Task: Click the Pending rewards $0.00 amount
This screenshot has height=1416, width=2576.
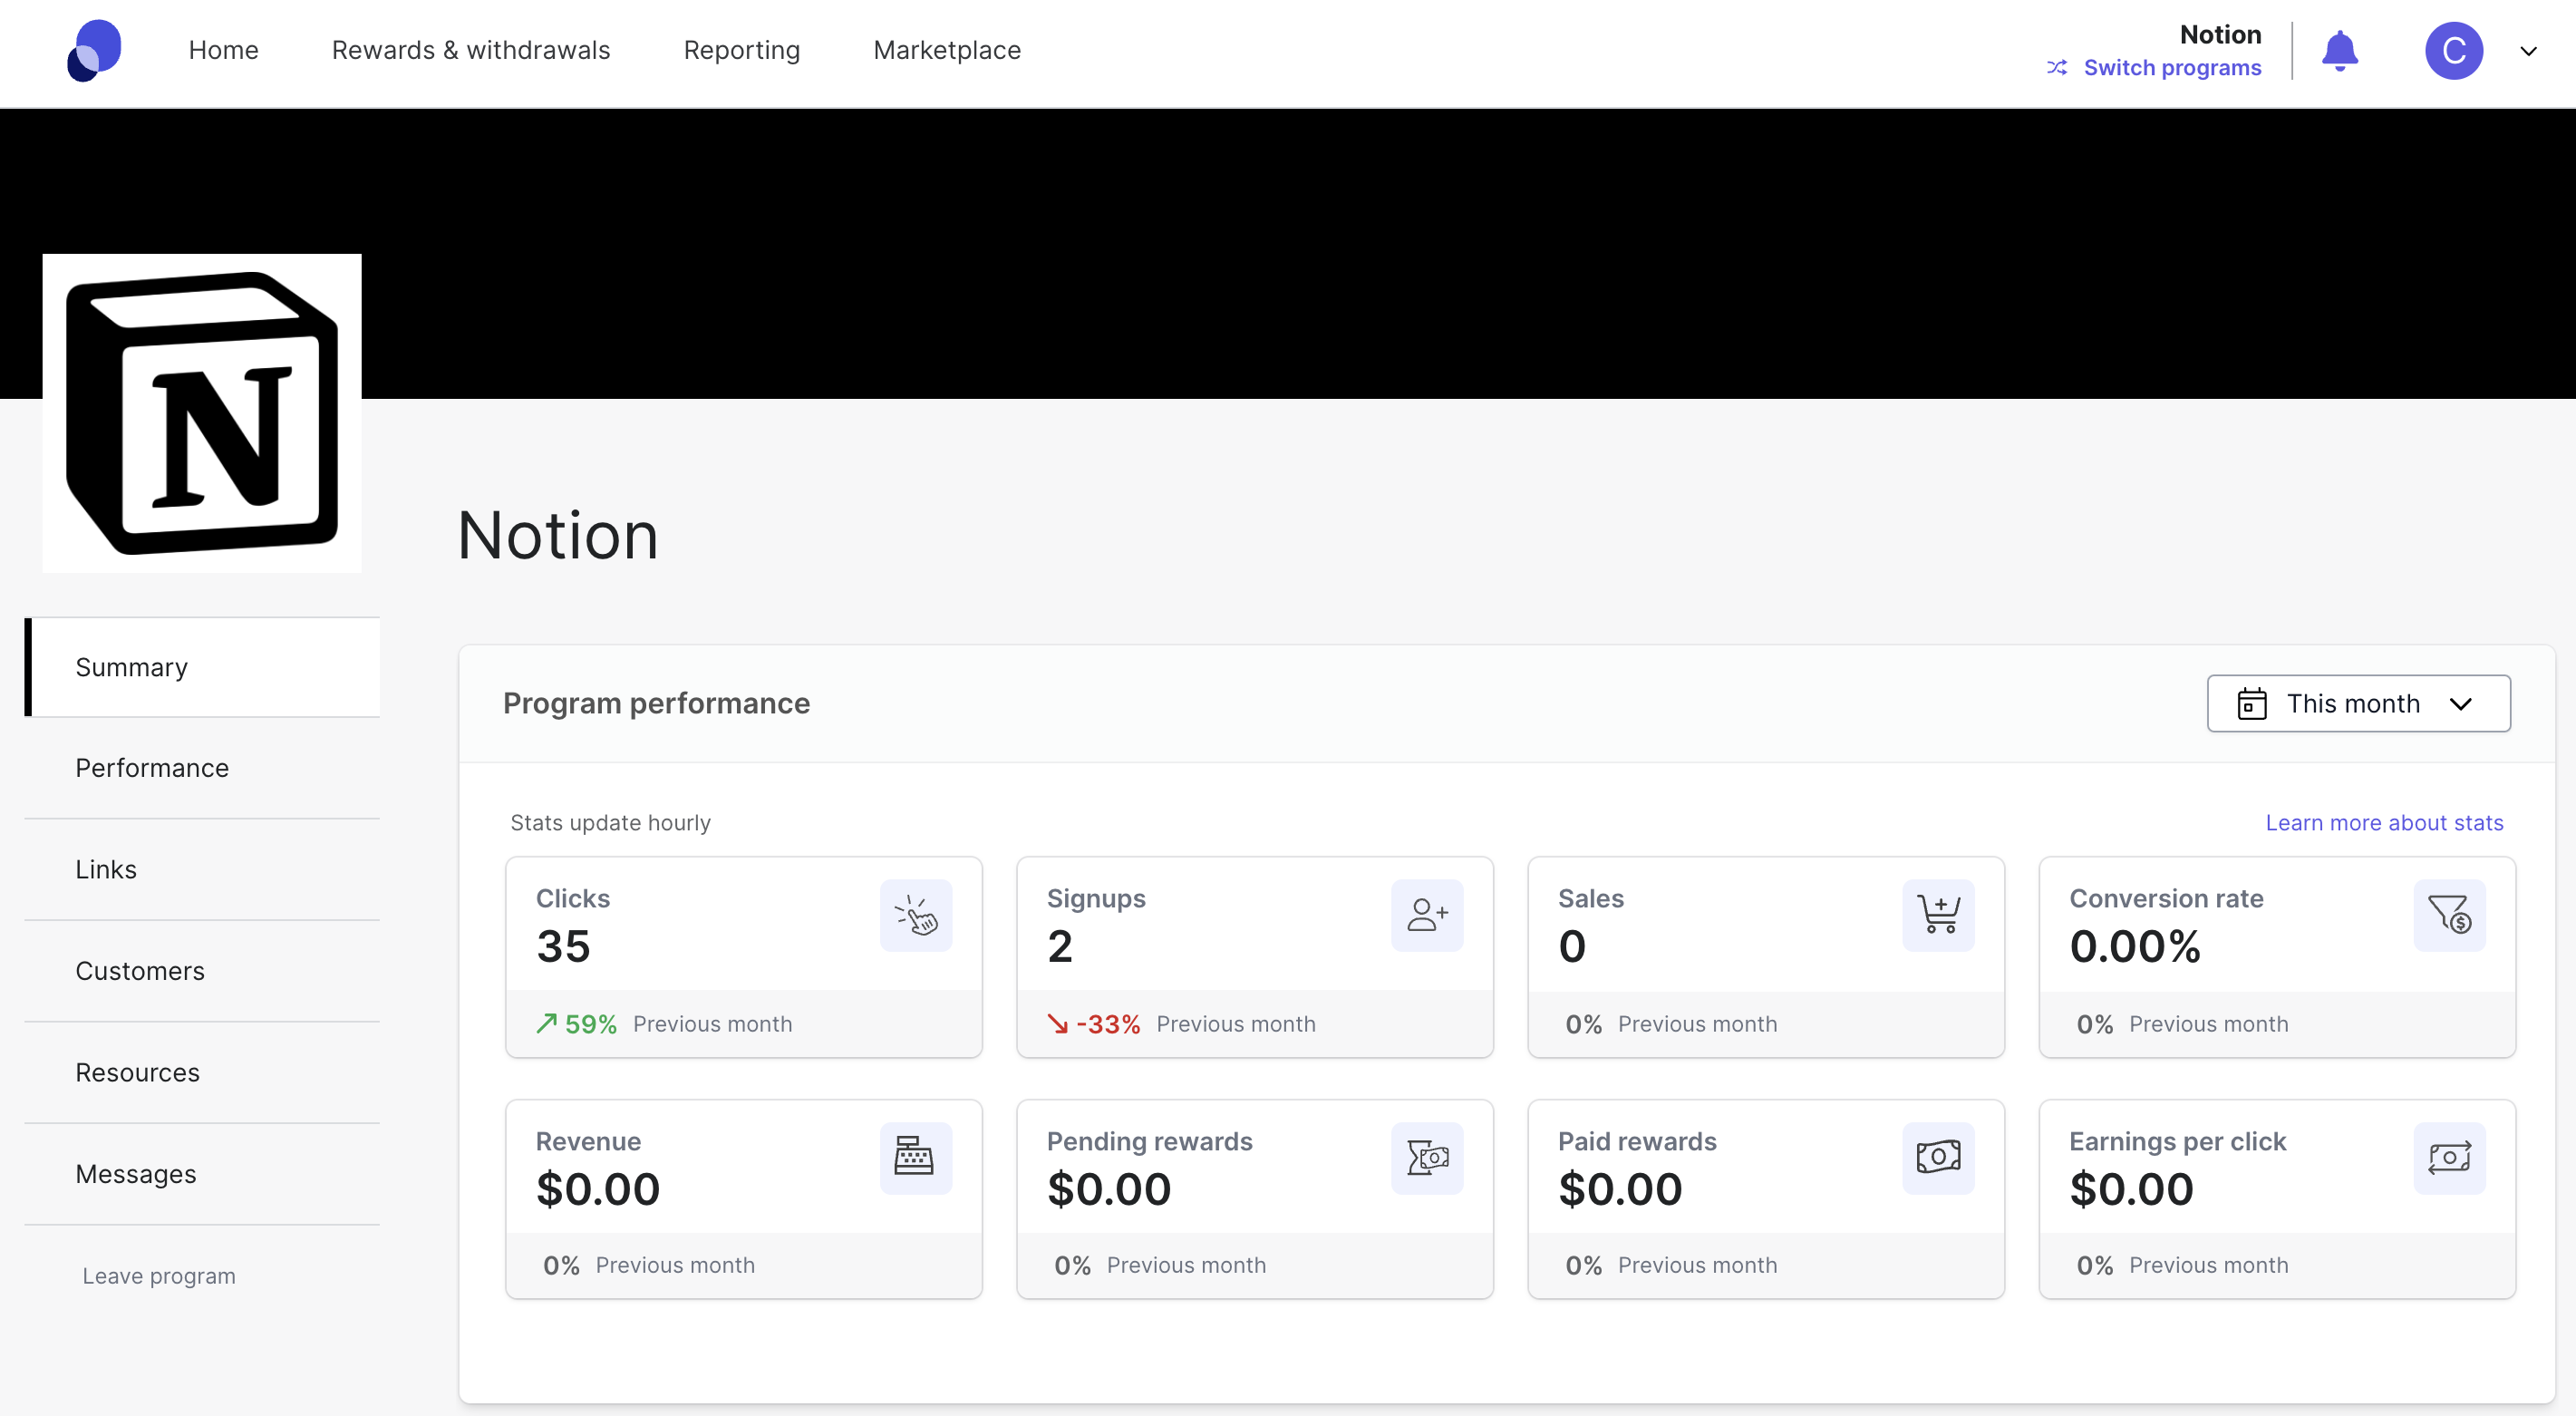Action: [x=1109, y=1189]
